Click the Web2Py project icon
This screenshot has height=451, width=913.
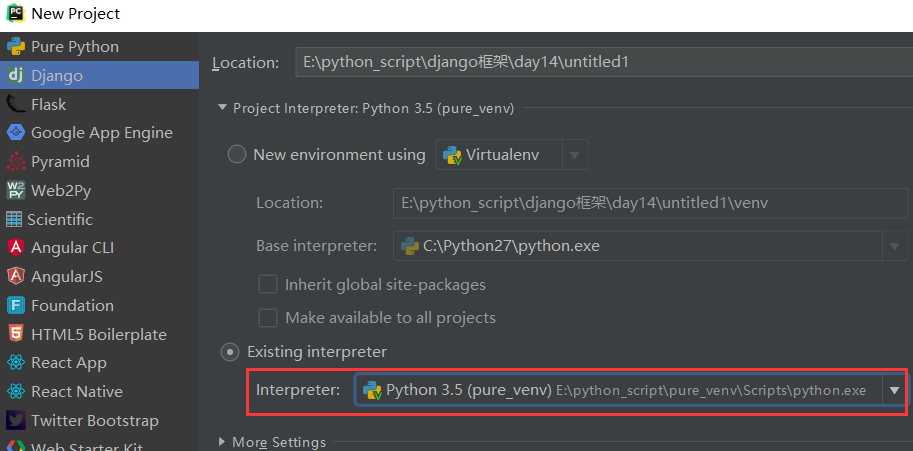15,190
